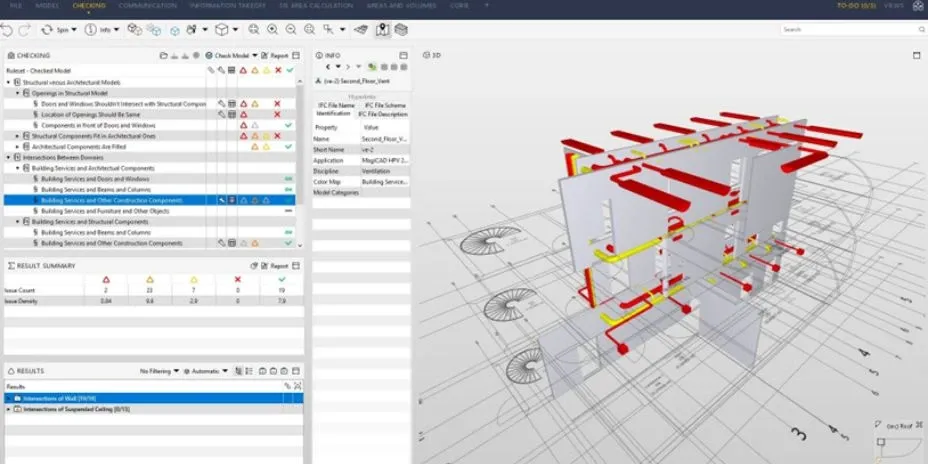Activate the Info selection tool

coord(98,30)
